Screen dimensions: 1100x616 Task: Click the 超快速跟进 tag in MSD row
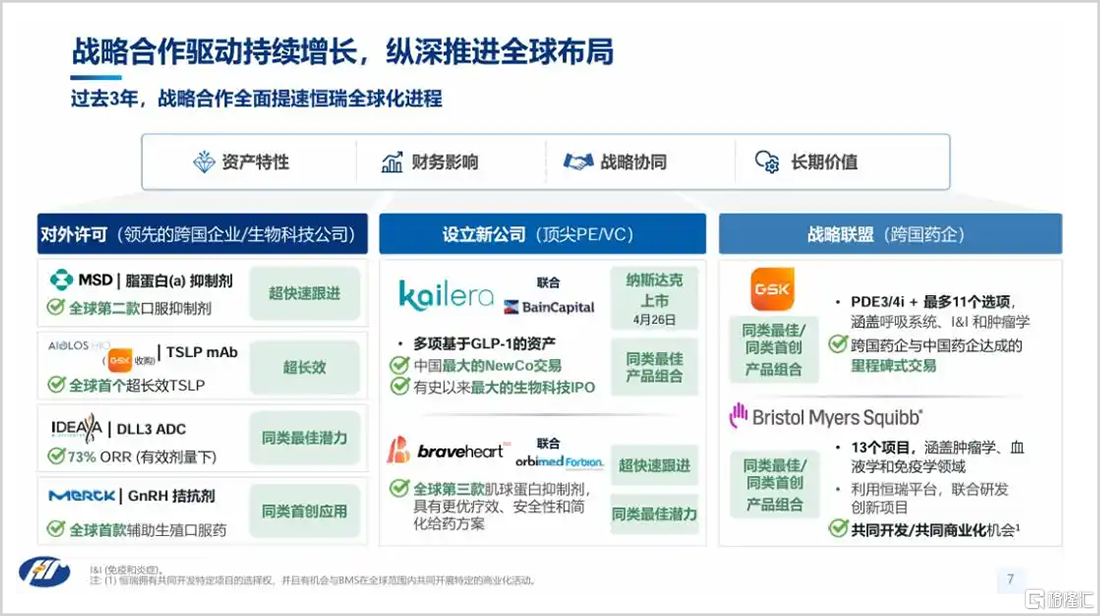(x=304, y=293)
